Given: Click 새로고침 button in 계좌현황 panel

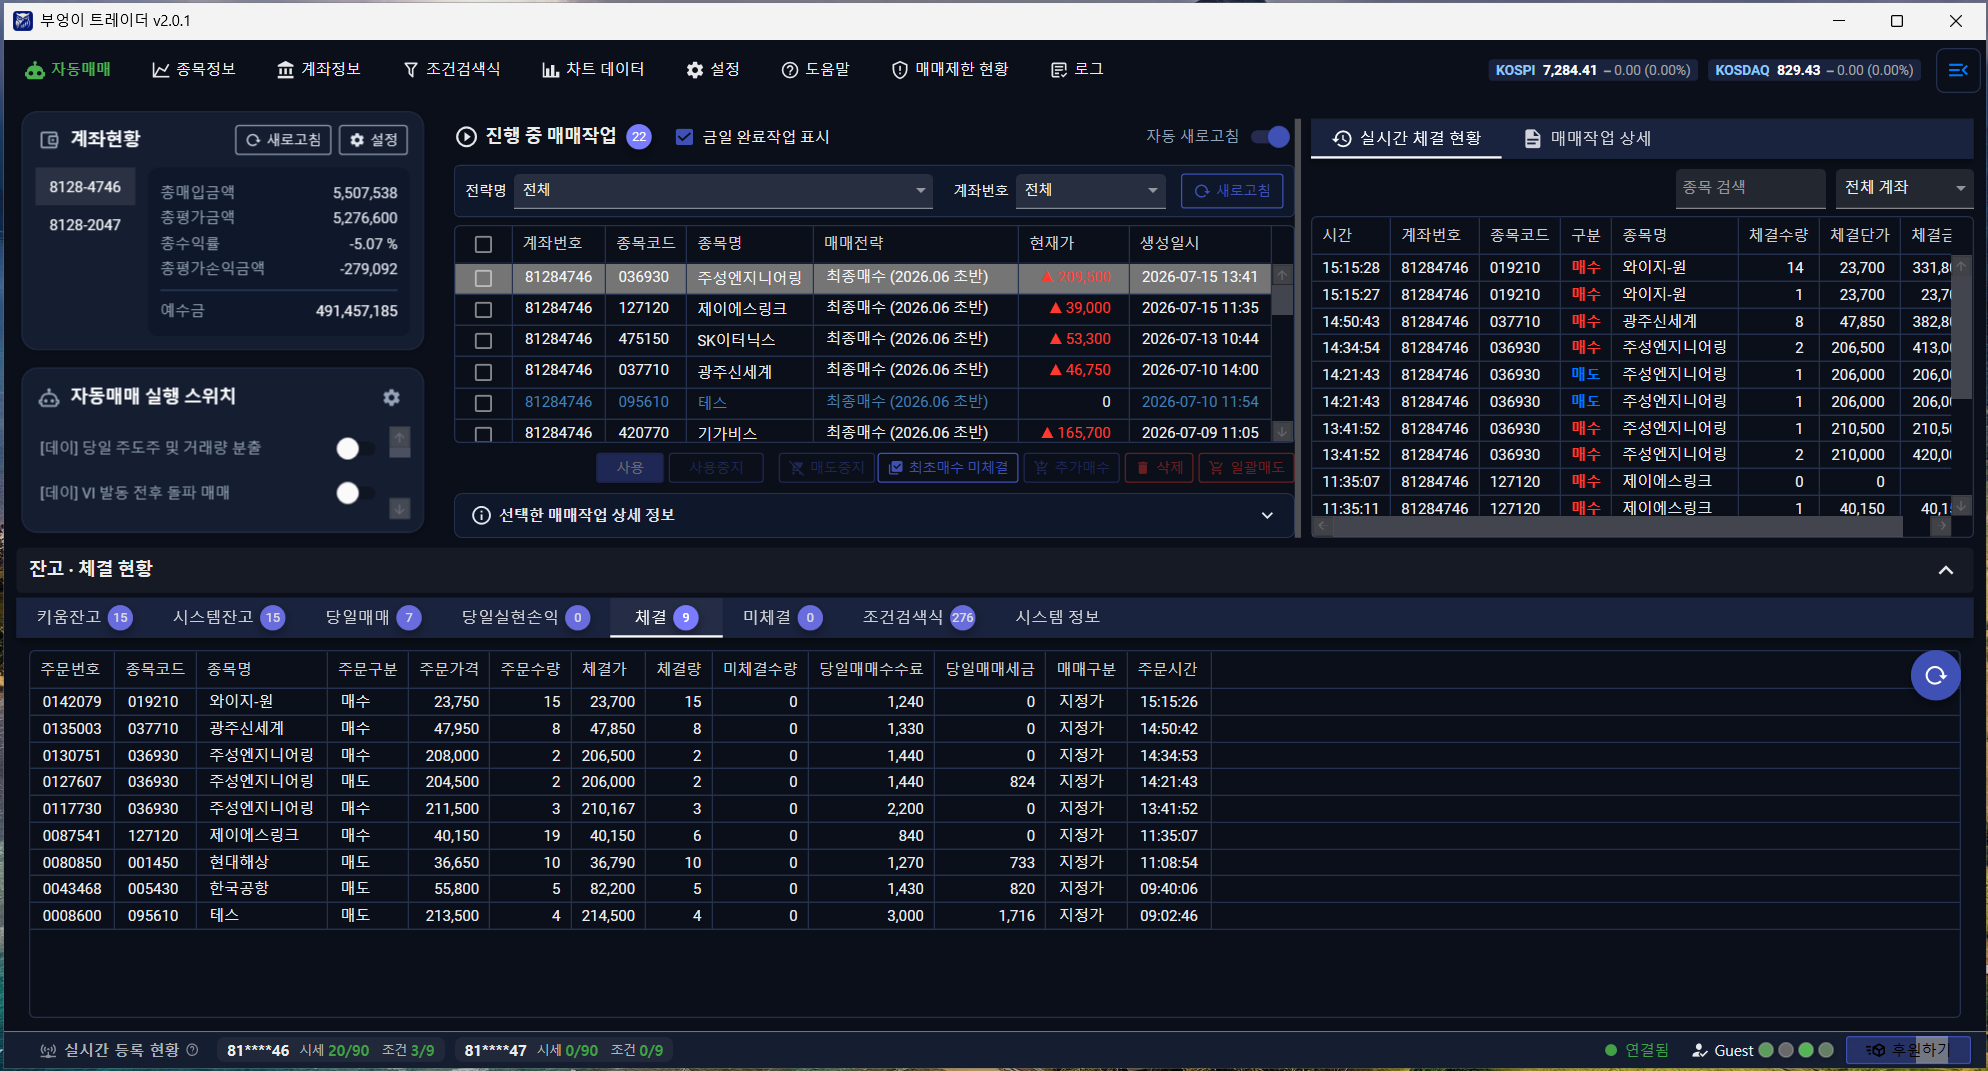Looking at the screenshot, I should tap(284, 140).
